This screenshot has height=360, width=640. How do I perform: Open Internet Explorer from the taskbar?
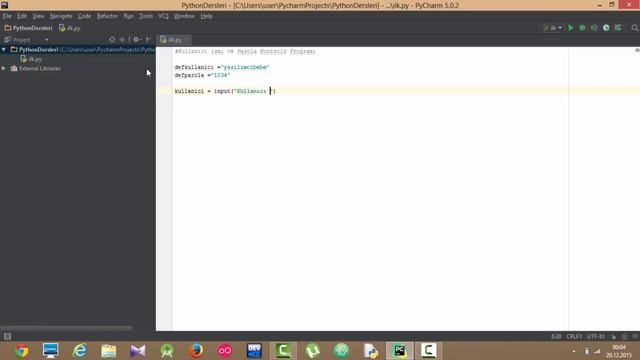point(80,351)
